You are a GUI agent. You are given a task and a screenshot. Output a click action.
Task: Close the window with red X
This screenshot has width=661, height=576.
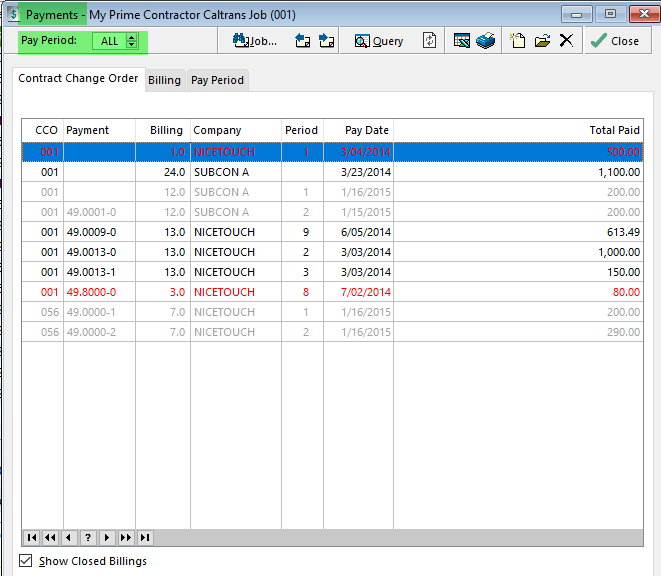(644, 14)
